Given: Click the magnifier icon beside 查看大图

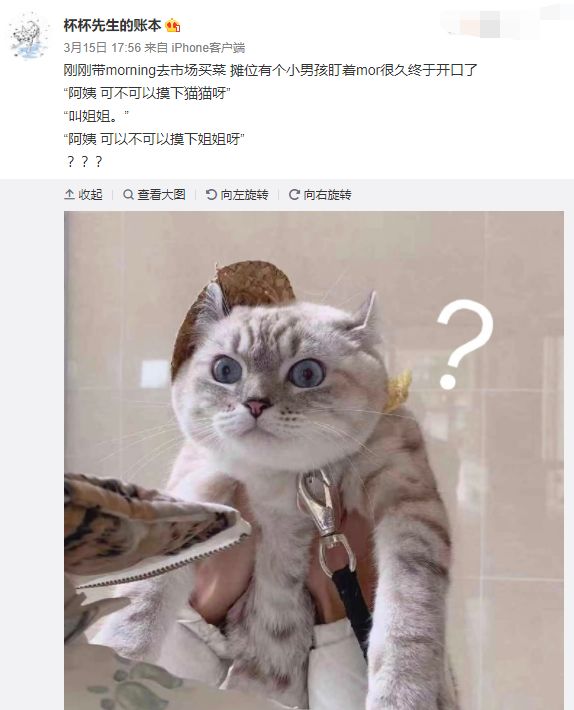Looking at the screenshot, I should 129,195.
